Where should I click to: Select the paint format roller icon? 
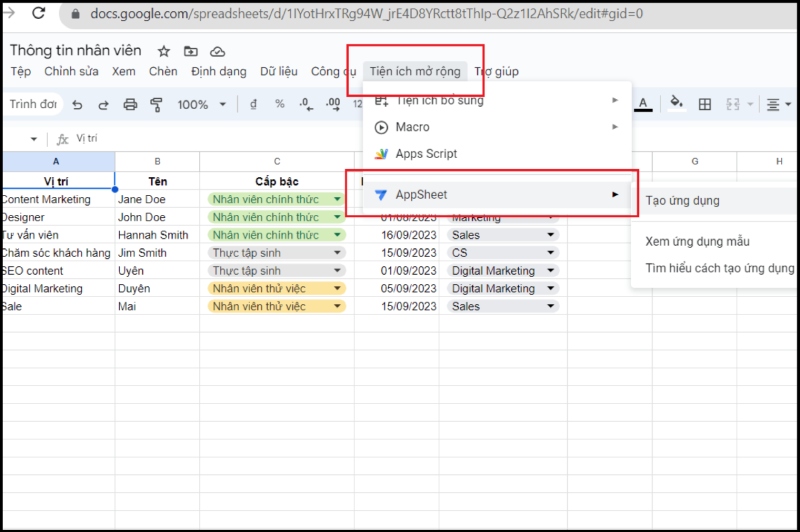pos(156,105)
